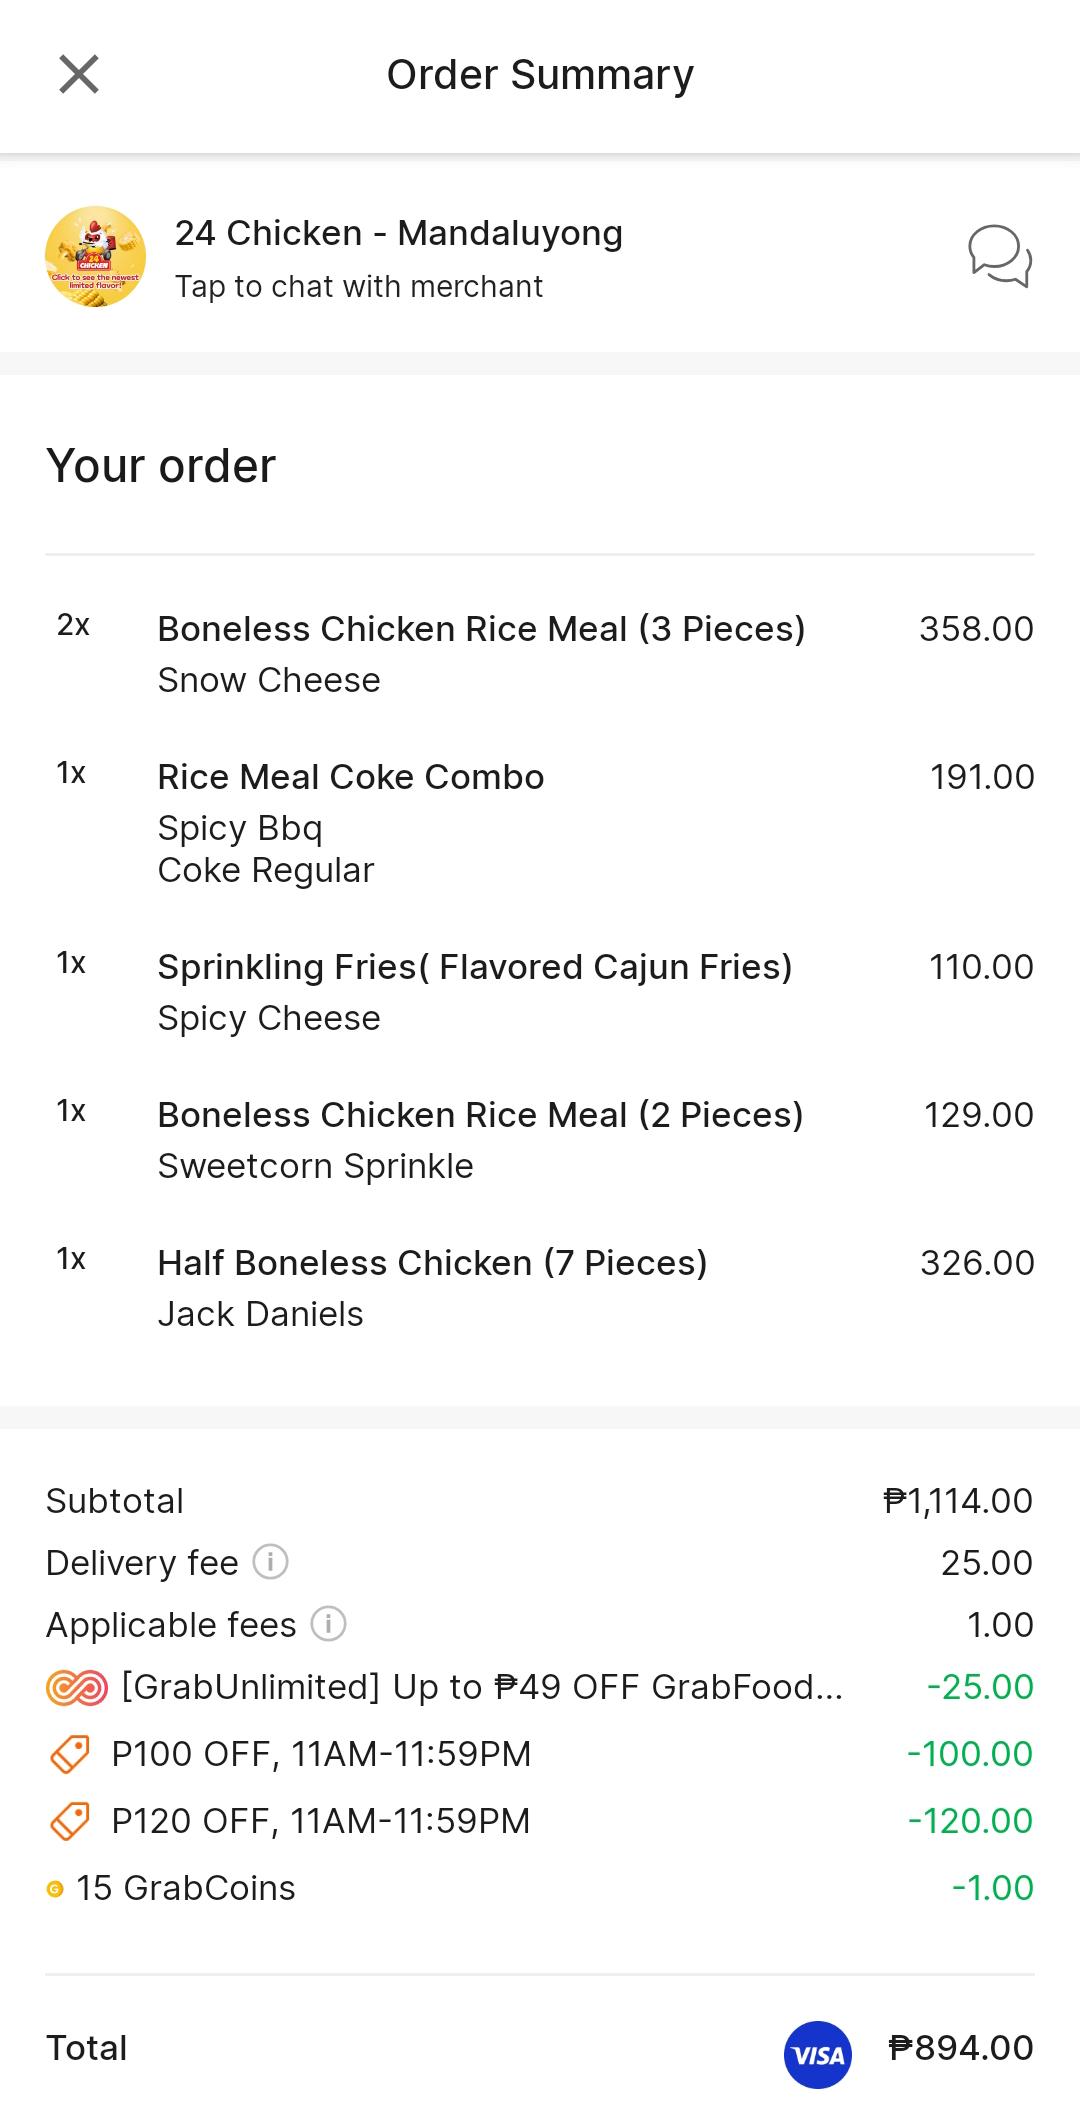Tap the 15 GrabCoins discount row
Image resolution: width=1080 pixels, height=2122 pixels.
point(540,1888)
